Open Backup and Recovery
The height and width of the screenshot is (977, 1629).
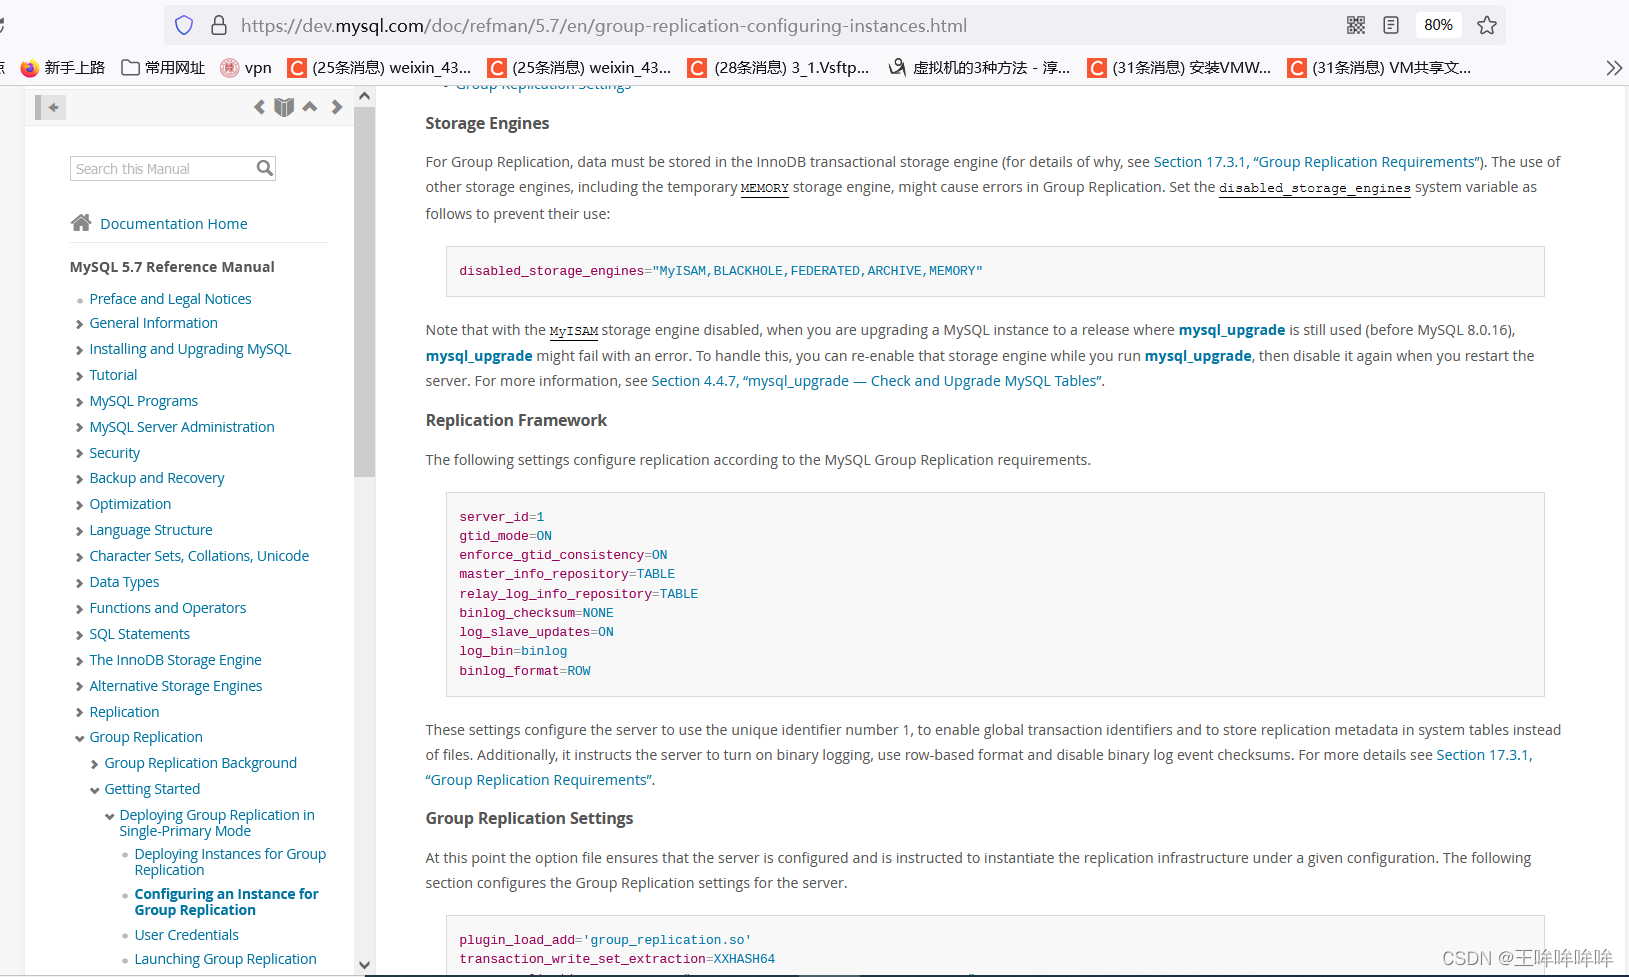[157, 478]
